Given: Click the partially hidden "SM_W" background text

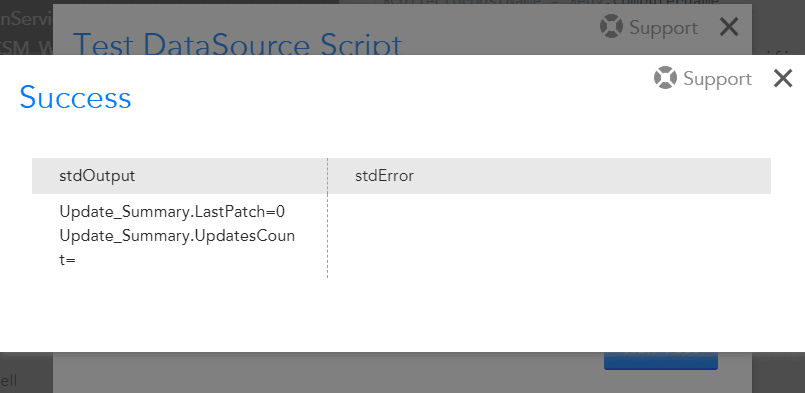Looking at the screenshot, I should click(x=26, y=47).
